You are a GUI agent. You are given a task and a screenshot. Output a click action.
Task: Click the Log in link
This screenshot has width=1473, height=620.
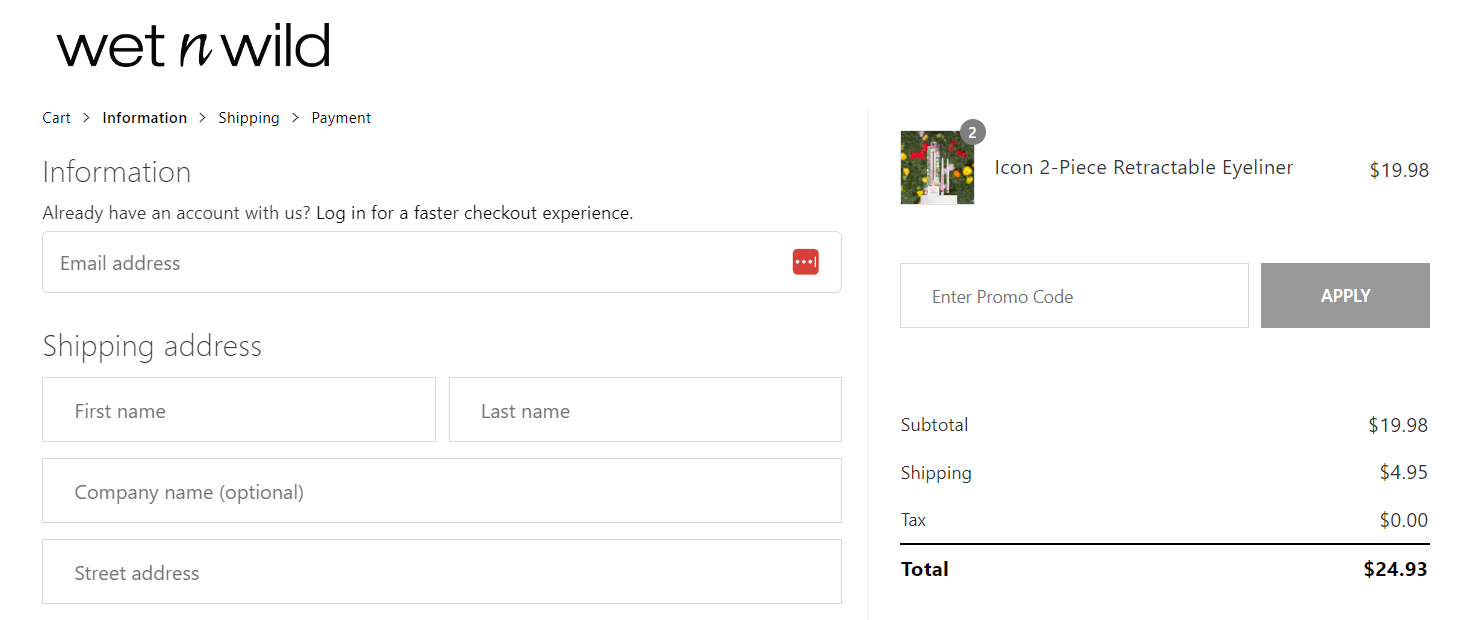pos(341,213)
